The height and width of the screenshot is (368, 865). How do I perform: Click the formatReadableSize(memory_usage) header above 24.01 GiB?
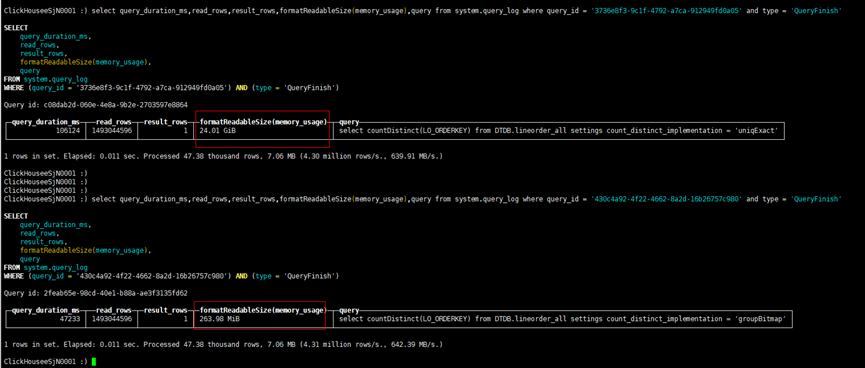(263, 122)
